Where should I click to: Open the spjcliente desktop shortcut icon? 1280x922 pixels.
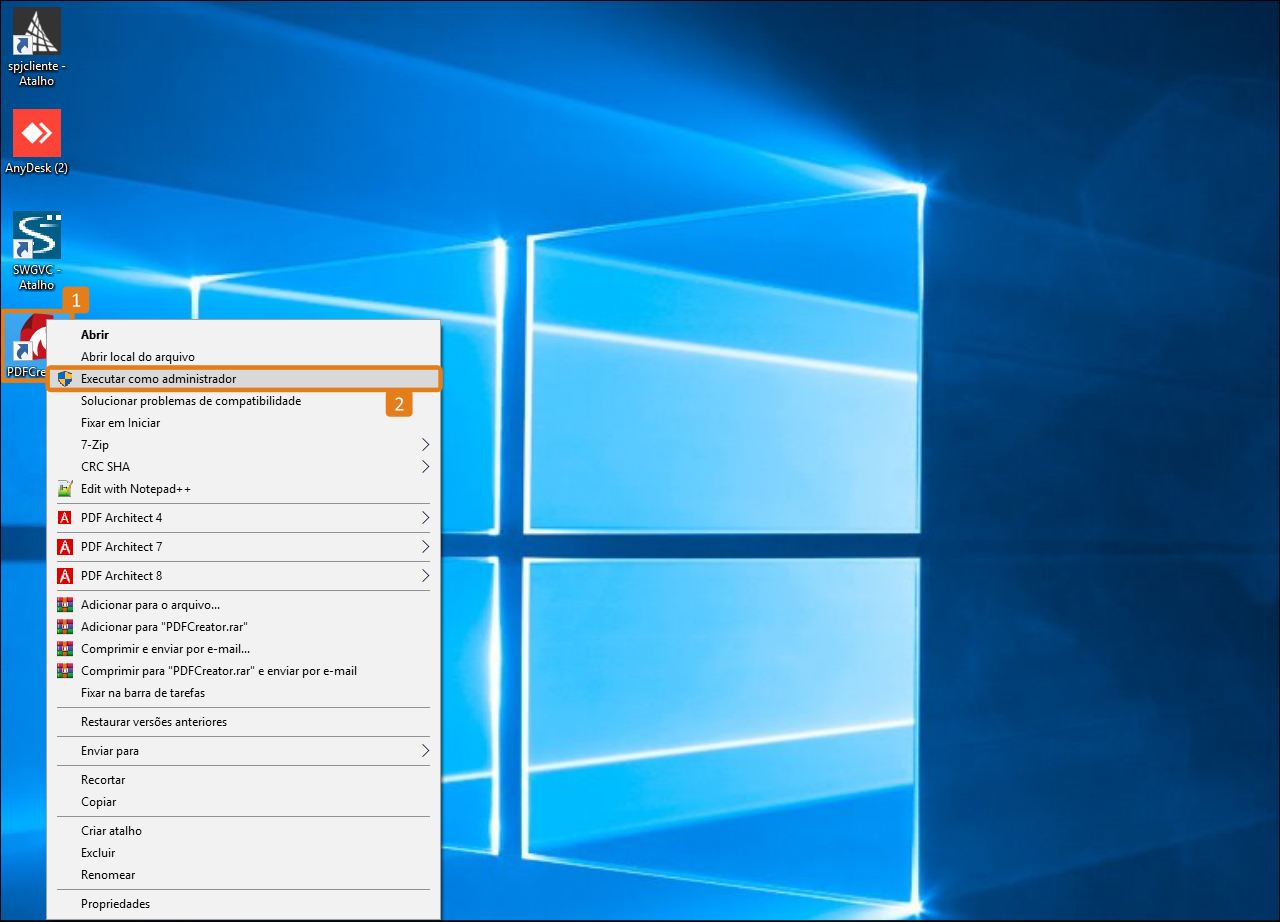pos(37,32)
